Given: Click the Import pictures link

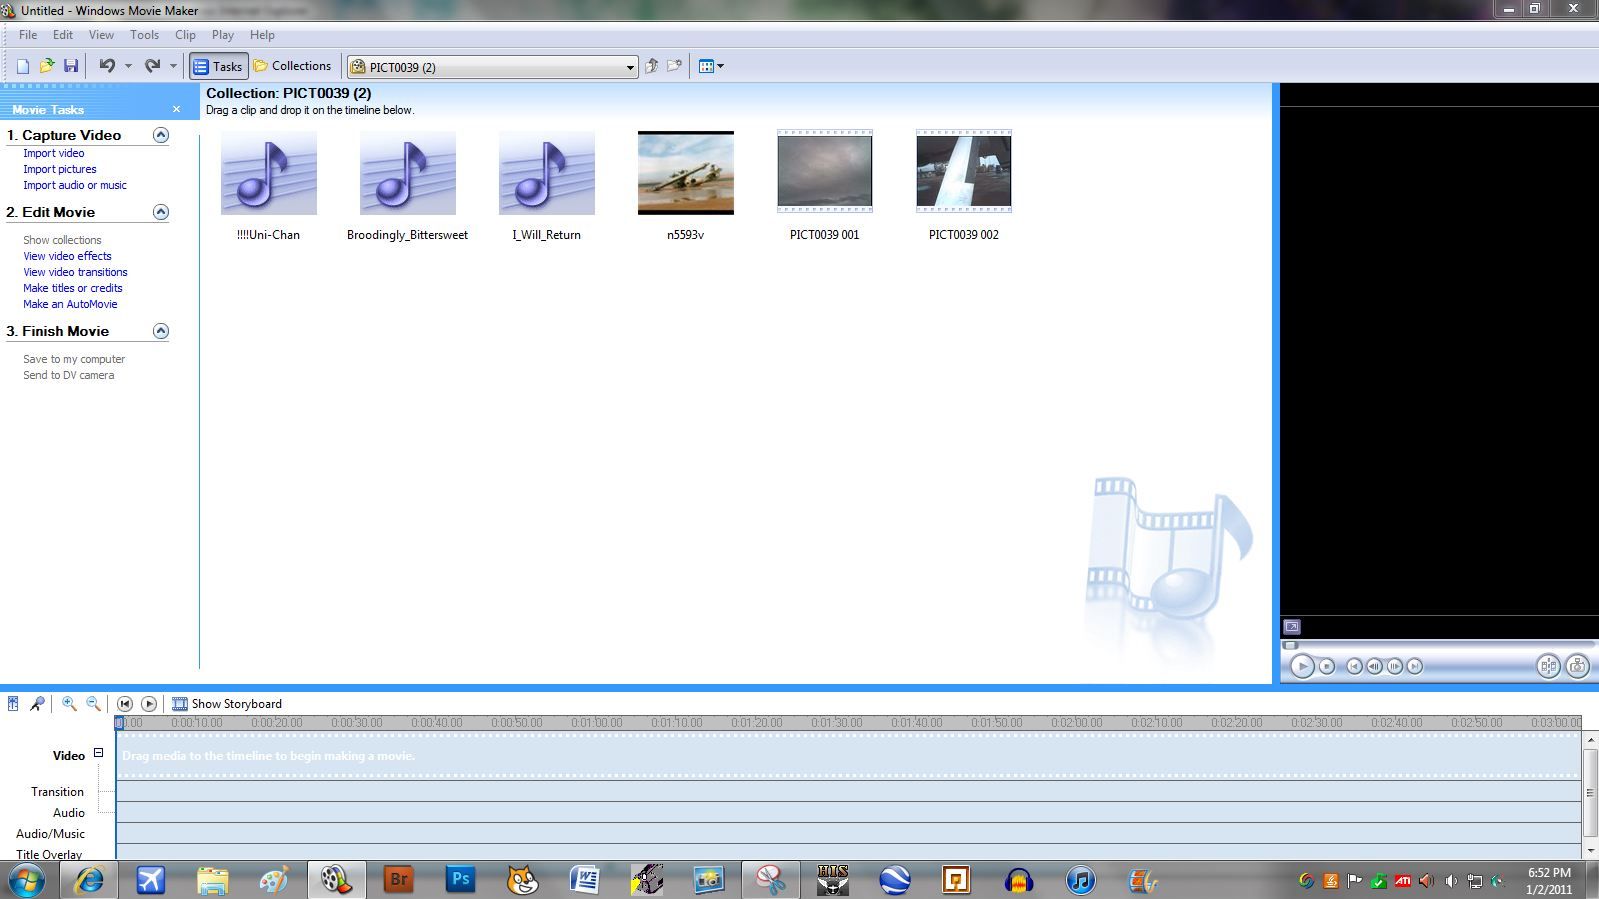Looking at the screenshot, I should (60, 169).
